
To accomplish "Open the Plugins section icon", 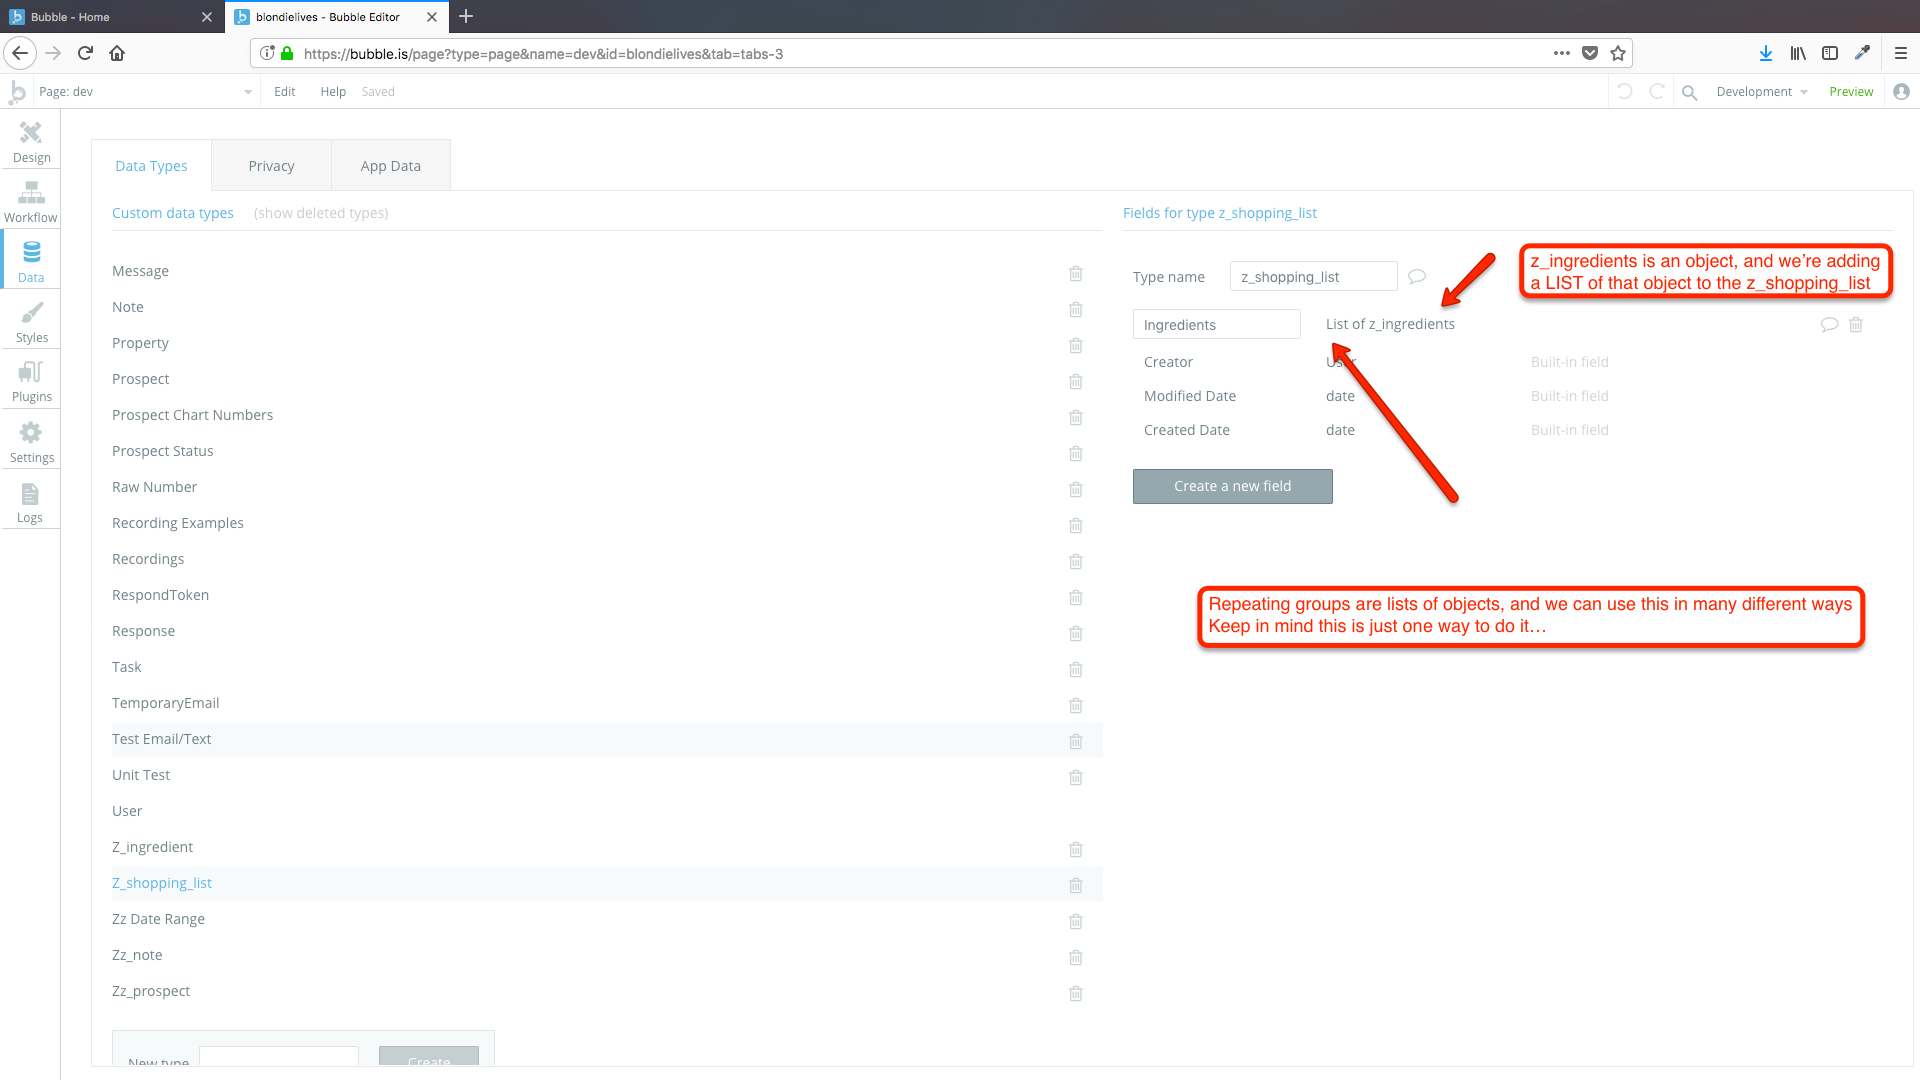I will (x=31, y=381).
